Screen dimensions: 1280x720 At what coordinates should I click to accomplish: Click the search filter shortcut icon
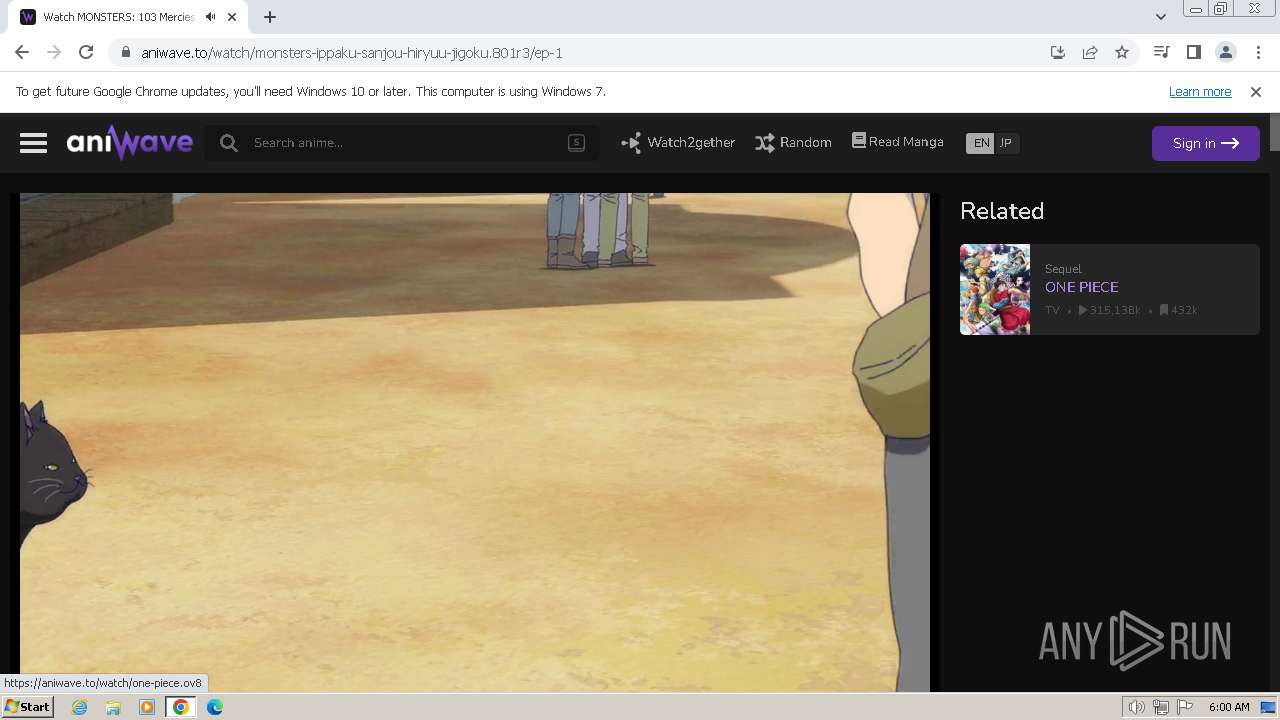click(576, 143)
